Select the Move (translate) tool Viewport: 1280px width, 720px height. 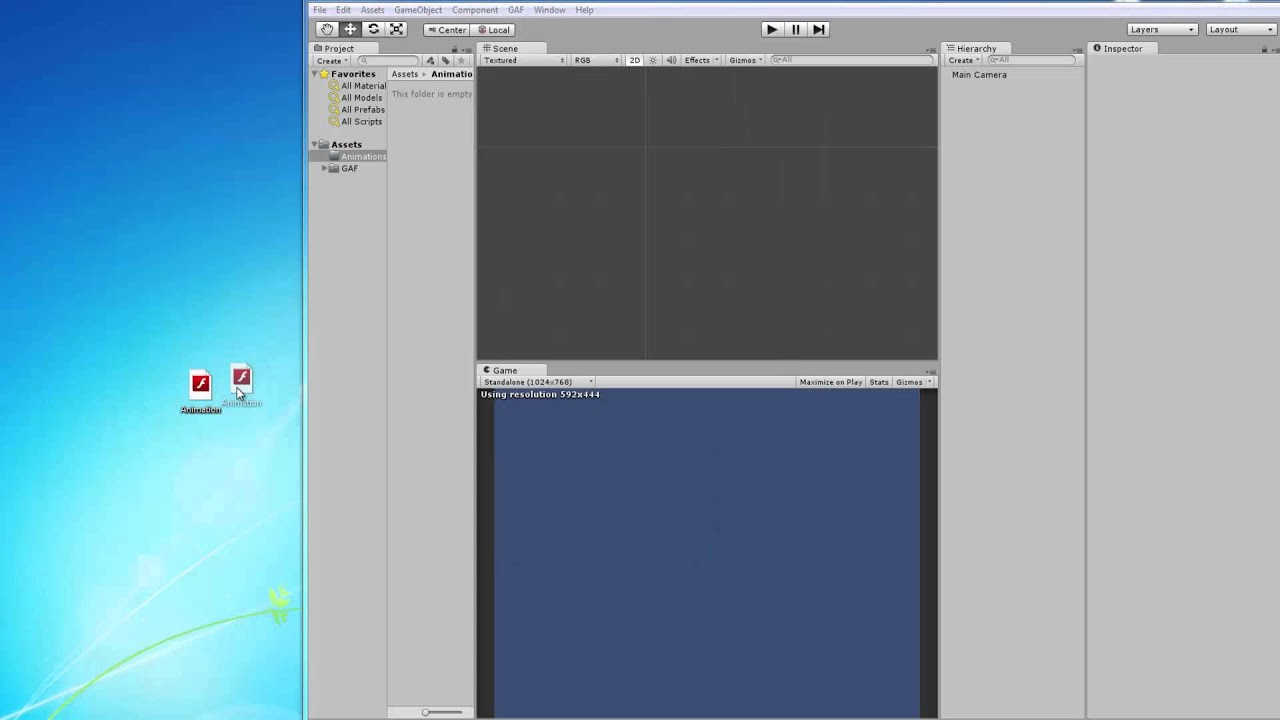(350, 30)
